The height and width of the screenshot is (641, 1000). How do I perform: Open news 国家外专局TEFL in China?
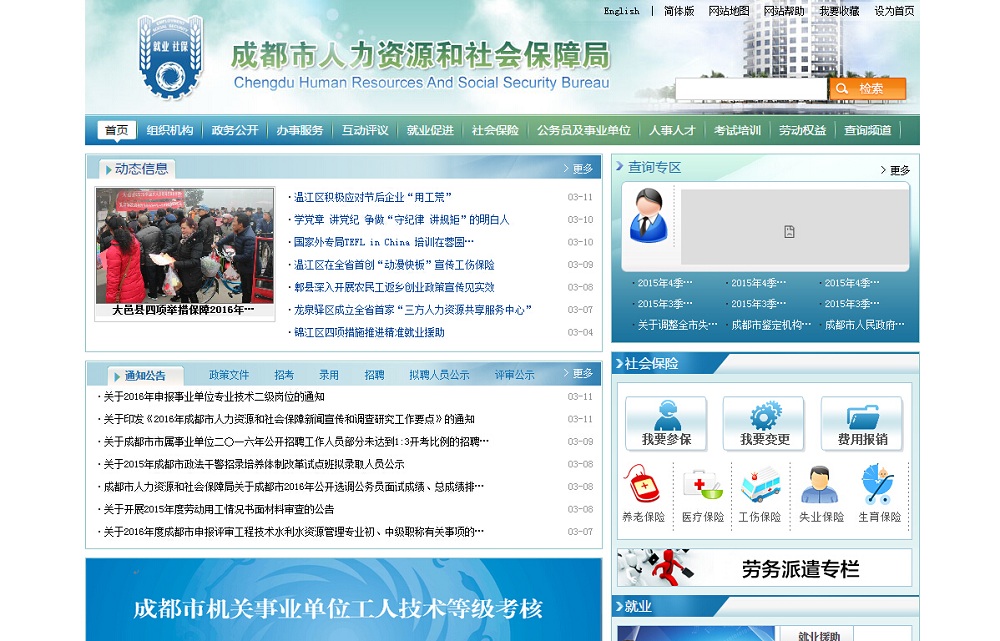[x=383, y=242]
